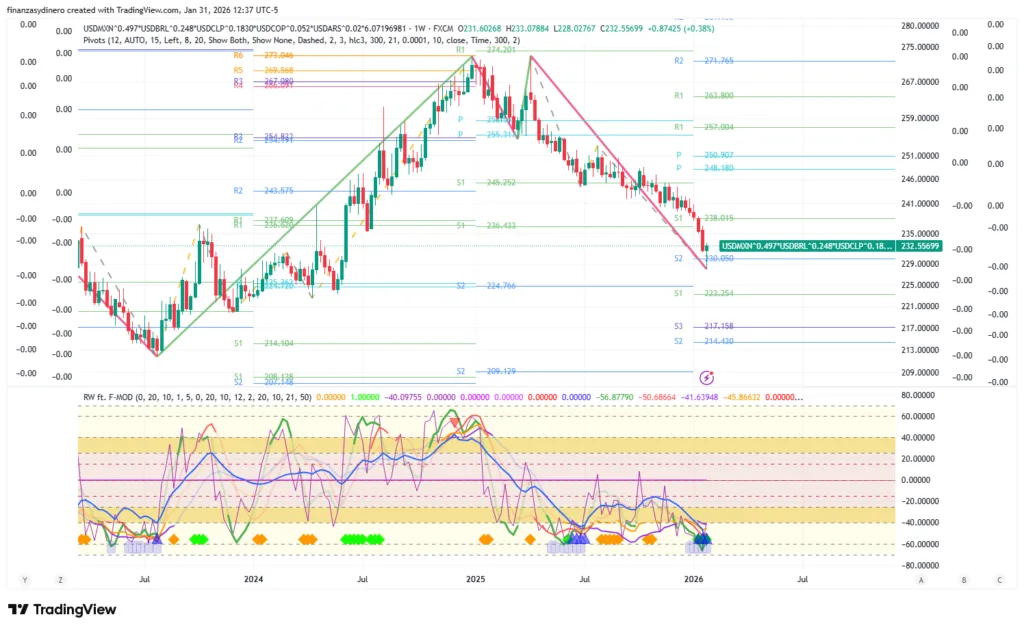Click the A scale letter marker
This screenshot has width=1024, height=630.
(921, 580)
